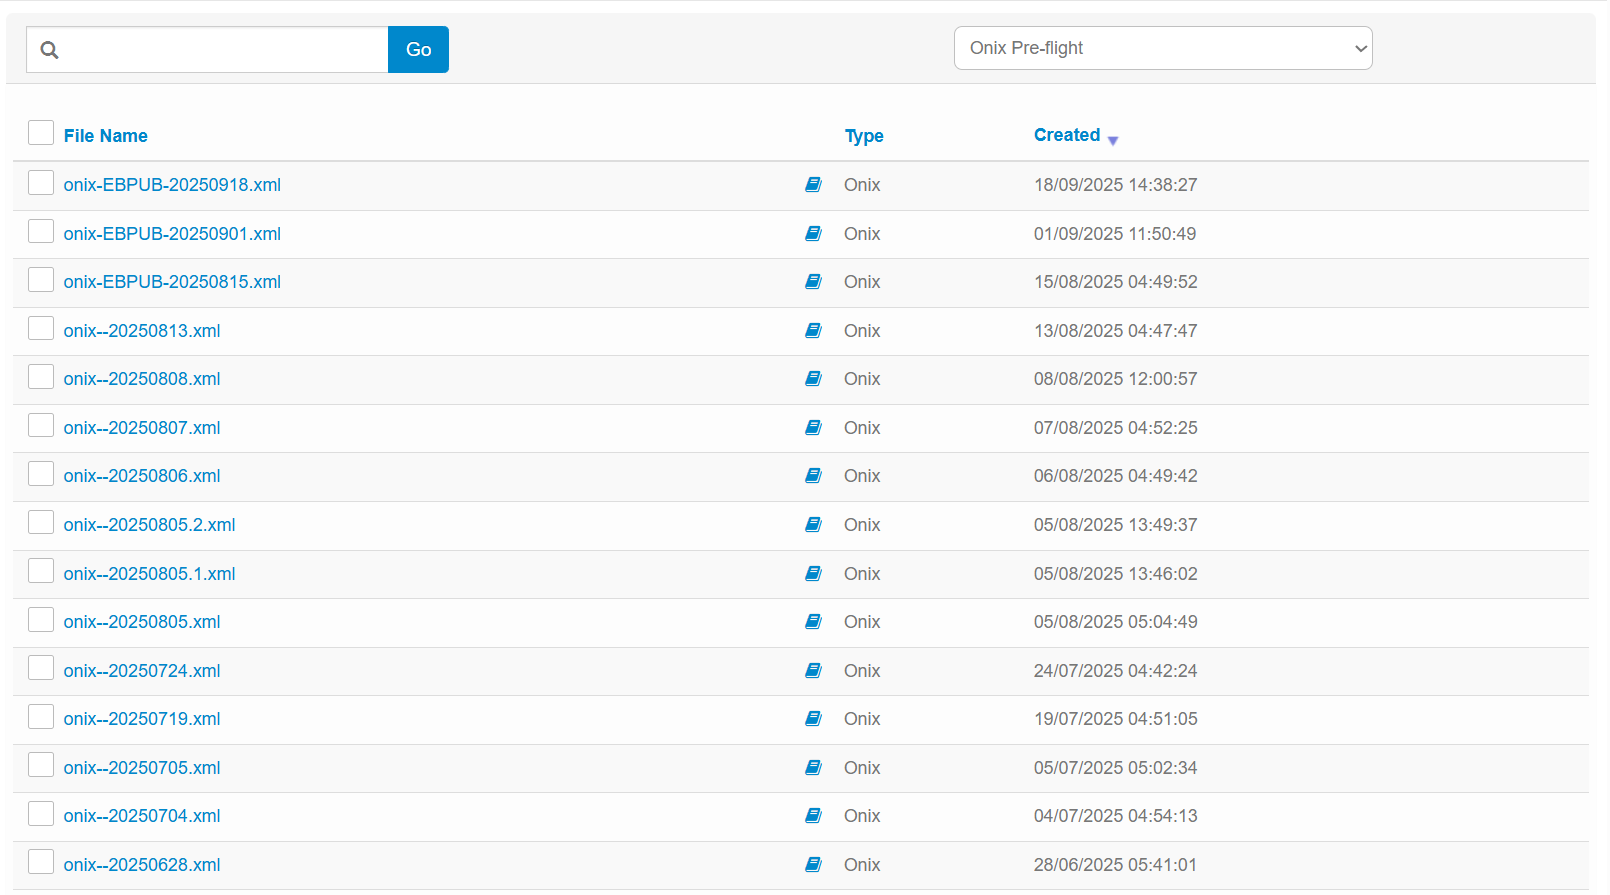1610x895 pixels.
Task: Sort the list by File Name header
Action: coord(105,136)
